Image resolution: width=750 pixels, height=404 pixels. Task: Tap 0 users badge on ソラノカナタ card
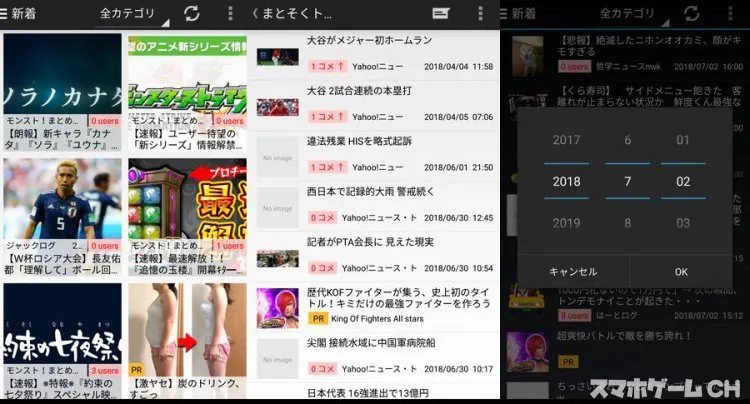point(105,121)
